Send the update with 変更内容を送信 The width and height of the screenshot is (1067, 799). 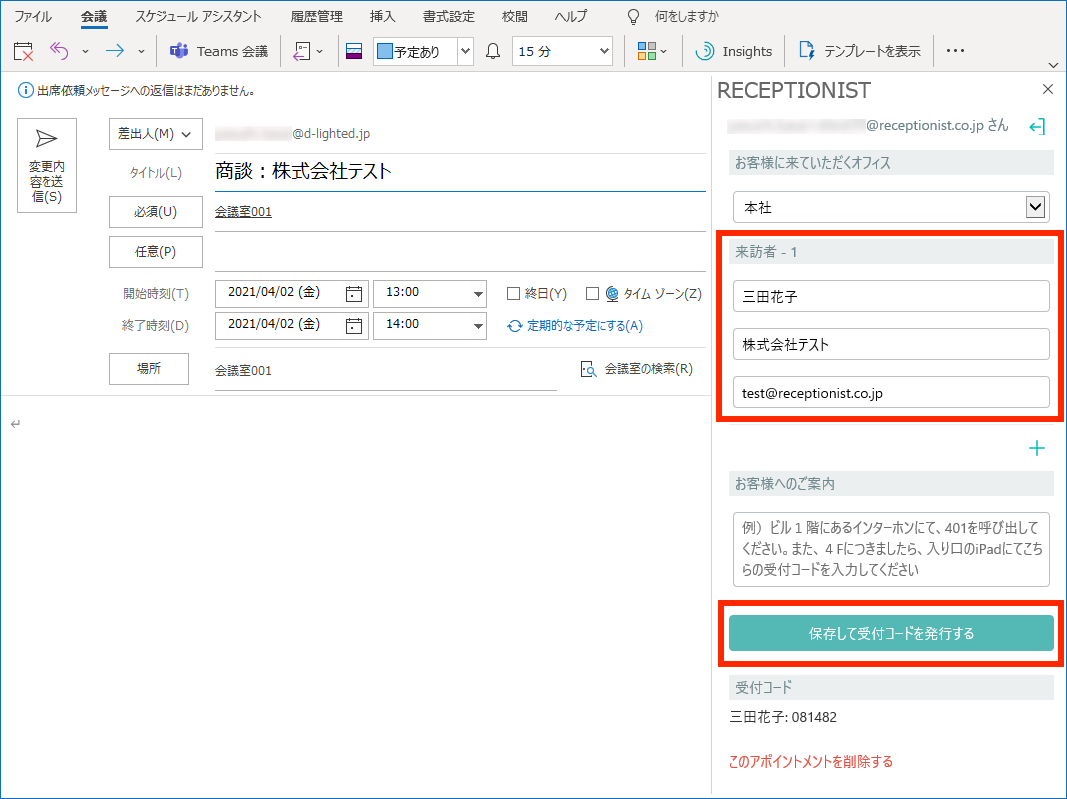46,165
